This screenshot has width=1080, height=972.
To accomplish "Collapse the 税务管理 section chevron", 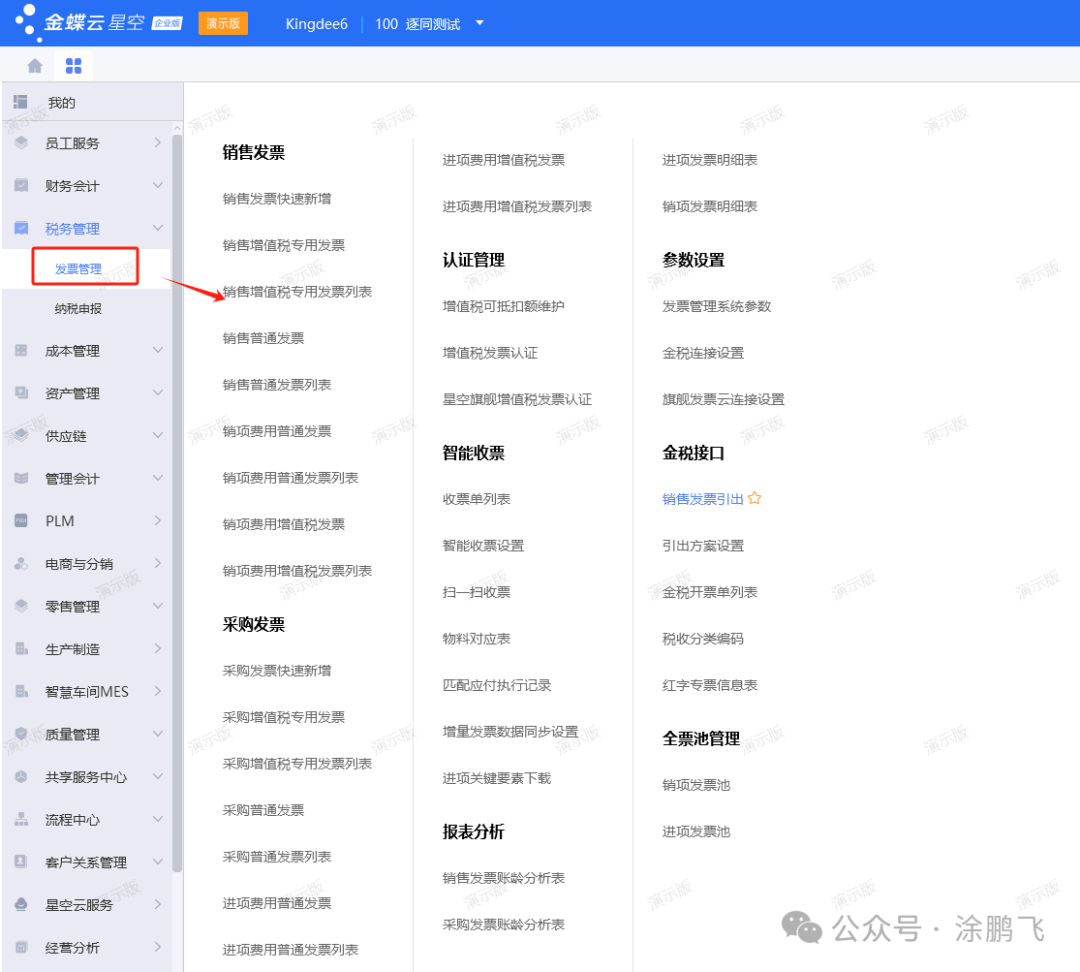I will click(157, 229).
